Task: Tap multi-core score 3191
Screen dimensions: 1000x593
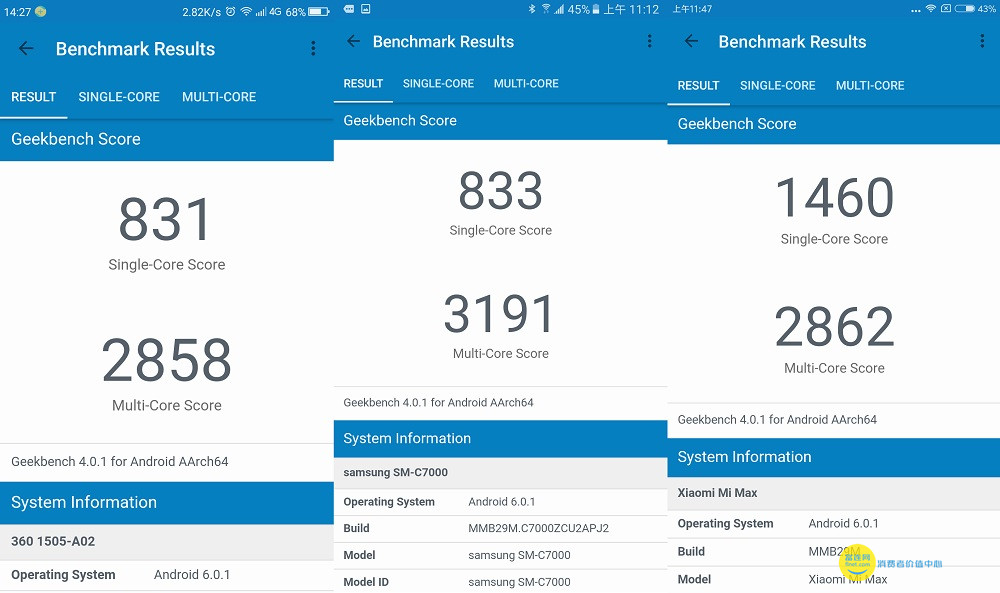Action: [x=499, y=314]
